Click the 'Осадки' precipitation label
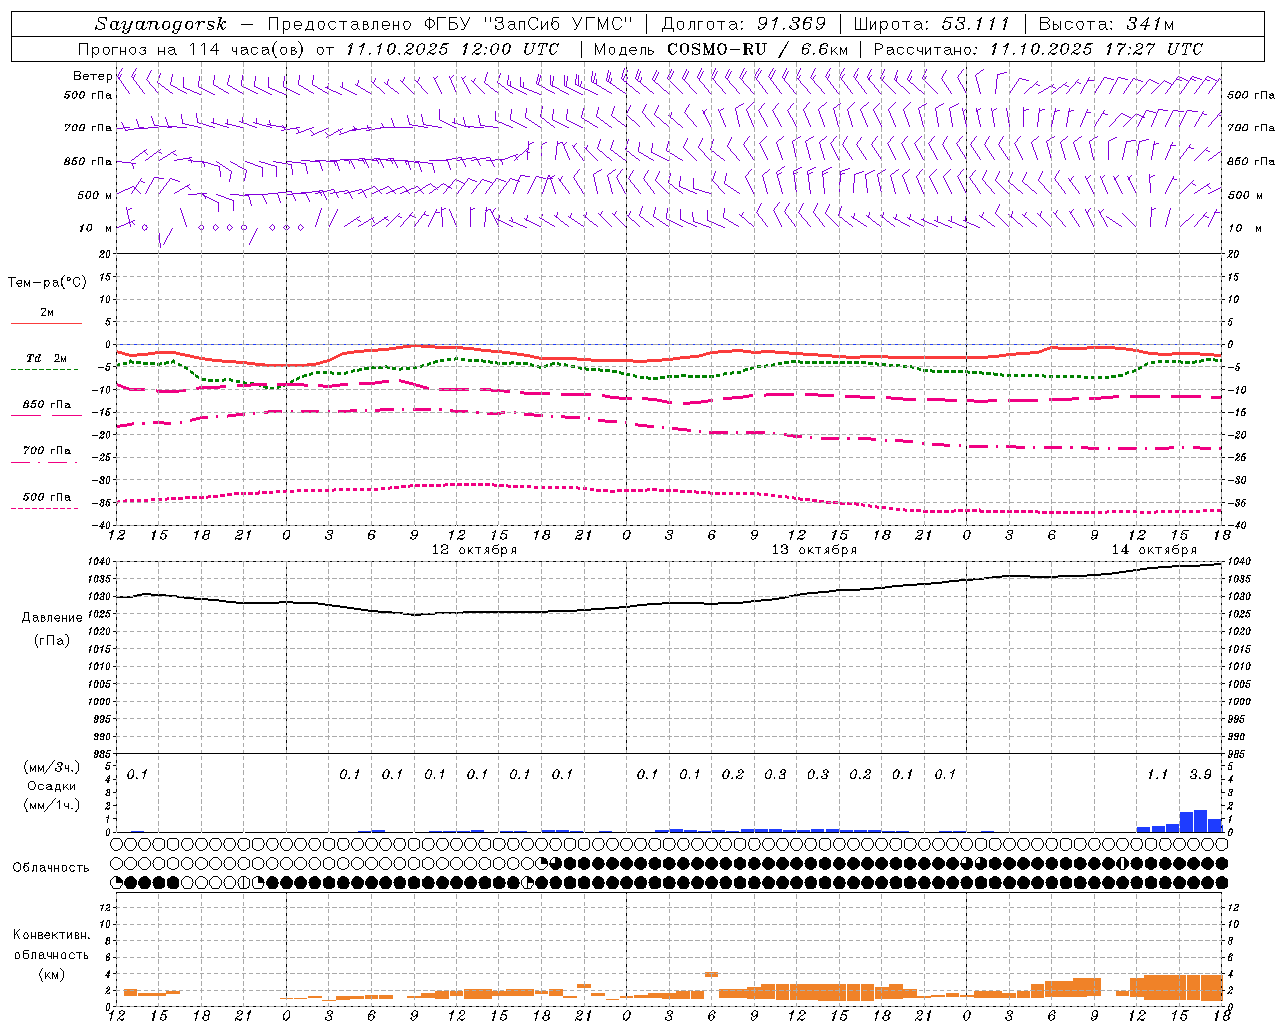 (x=51, y=786)
